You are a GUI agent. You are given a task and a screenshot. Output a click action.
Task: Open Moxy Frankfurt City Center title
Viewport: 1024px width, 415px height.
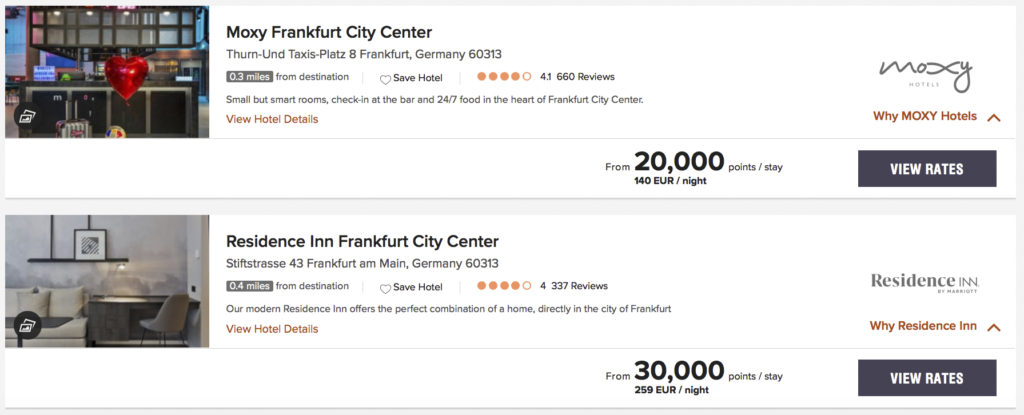click(329, 32)
